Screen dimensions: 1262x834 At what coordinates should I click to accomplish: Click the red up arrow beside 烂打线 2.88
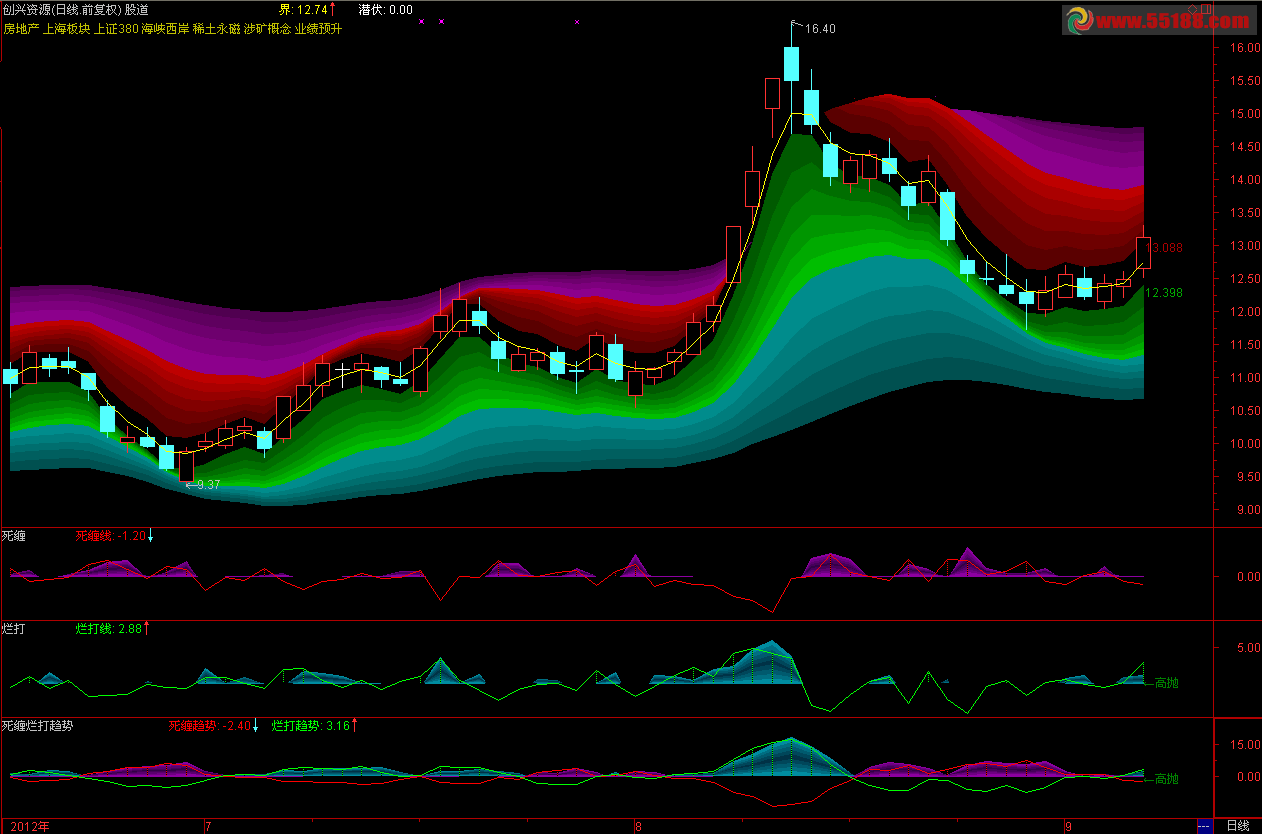[x=147, y=628]
